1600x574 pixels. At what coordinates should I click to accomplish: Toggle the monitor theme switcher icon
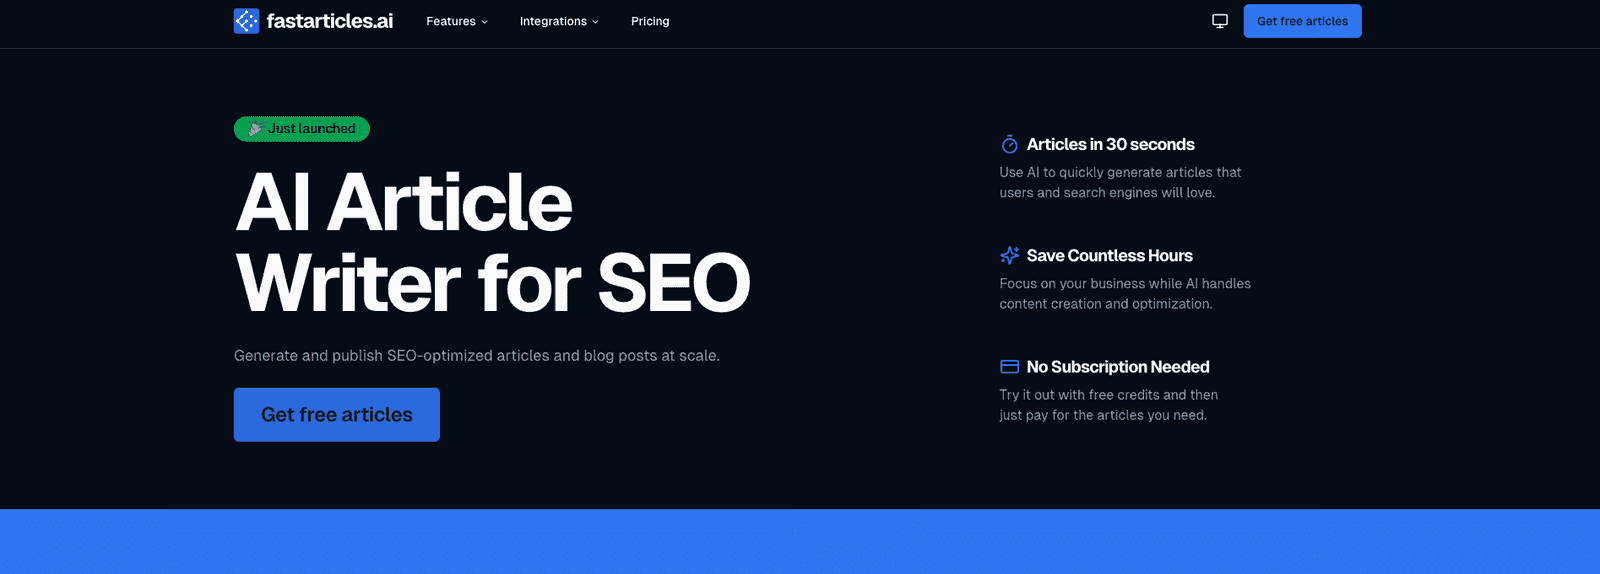coord(1220,21)
